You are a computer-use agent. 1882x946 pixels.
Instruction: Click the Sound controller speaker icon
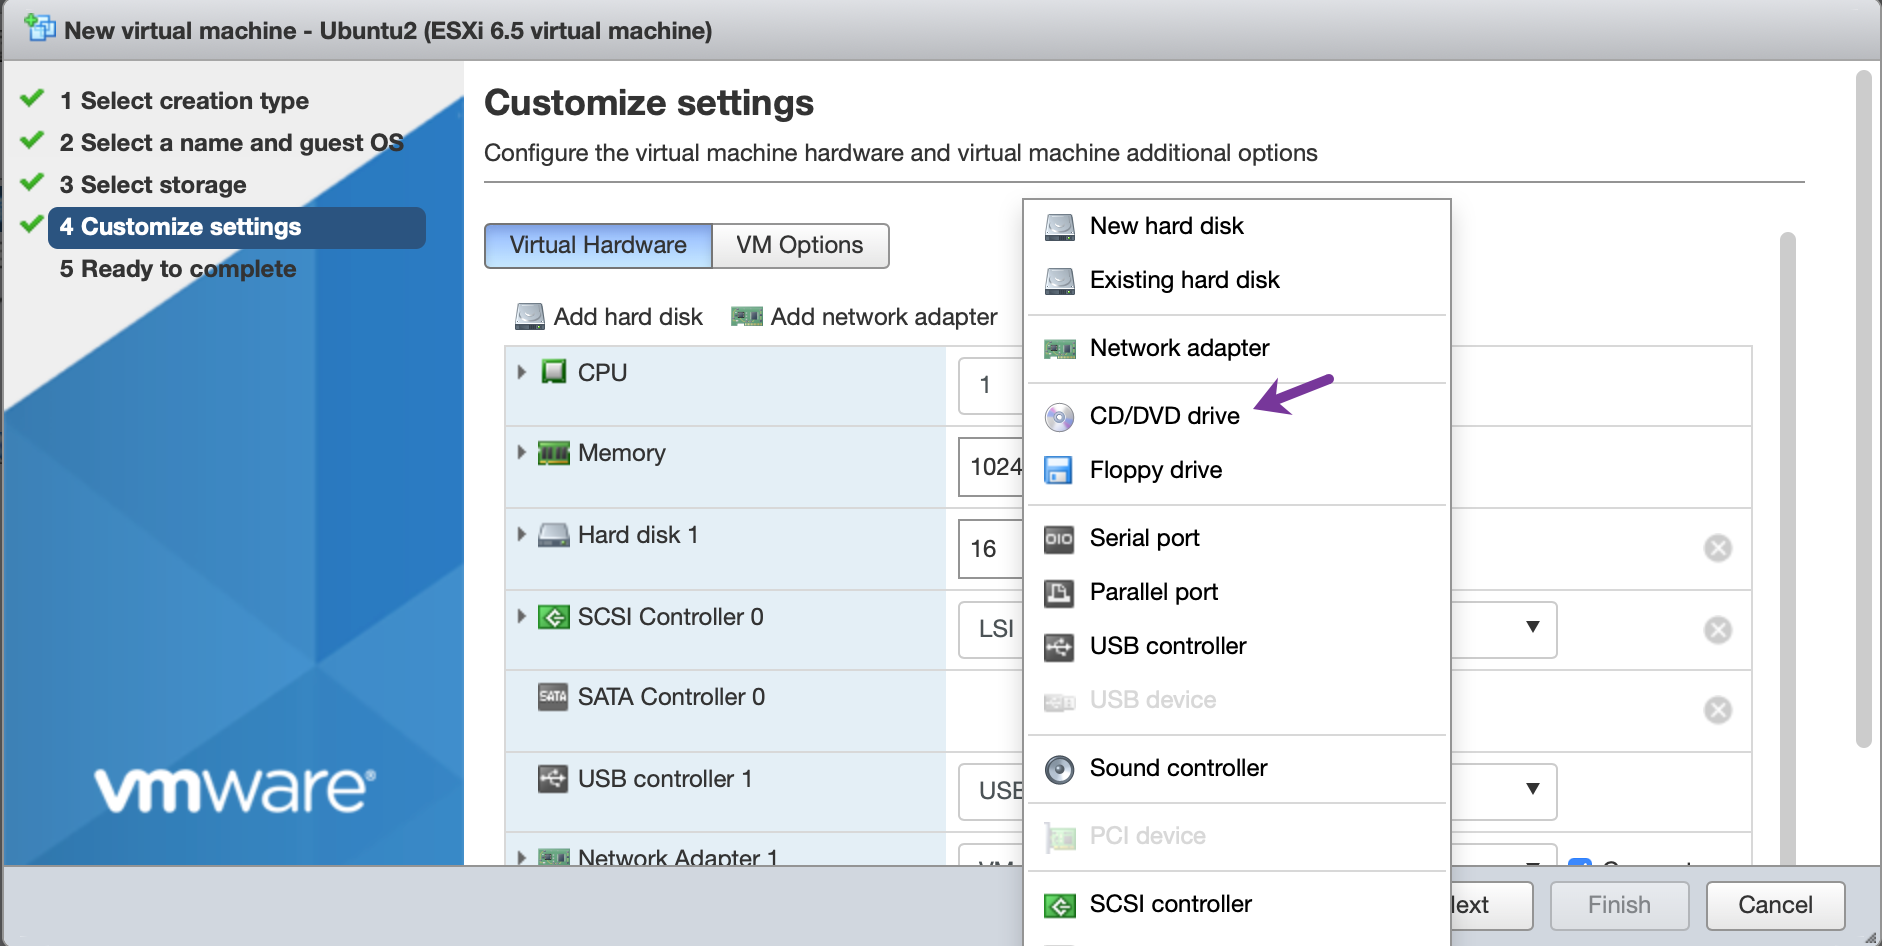point(1059,769)
